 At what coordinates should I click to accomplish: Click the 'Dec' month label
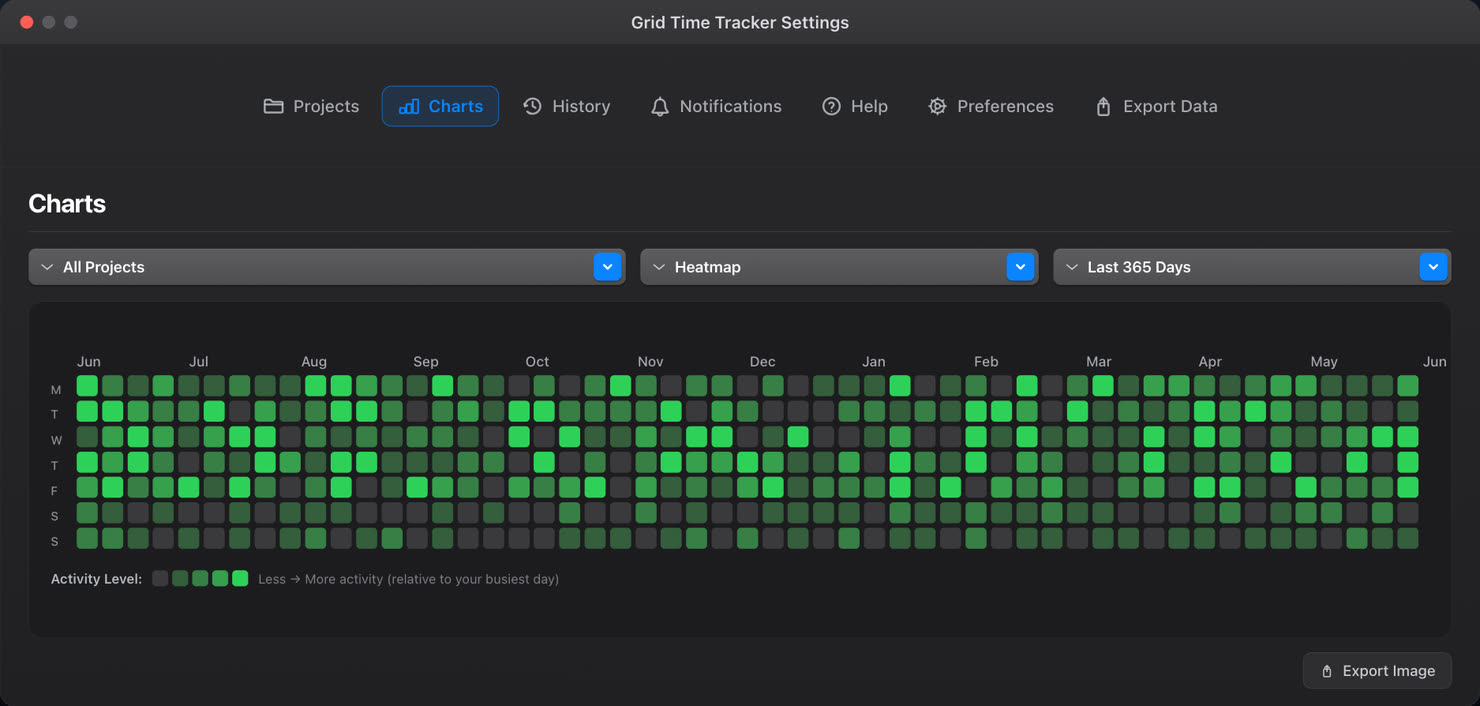pos(762,361)
